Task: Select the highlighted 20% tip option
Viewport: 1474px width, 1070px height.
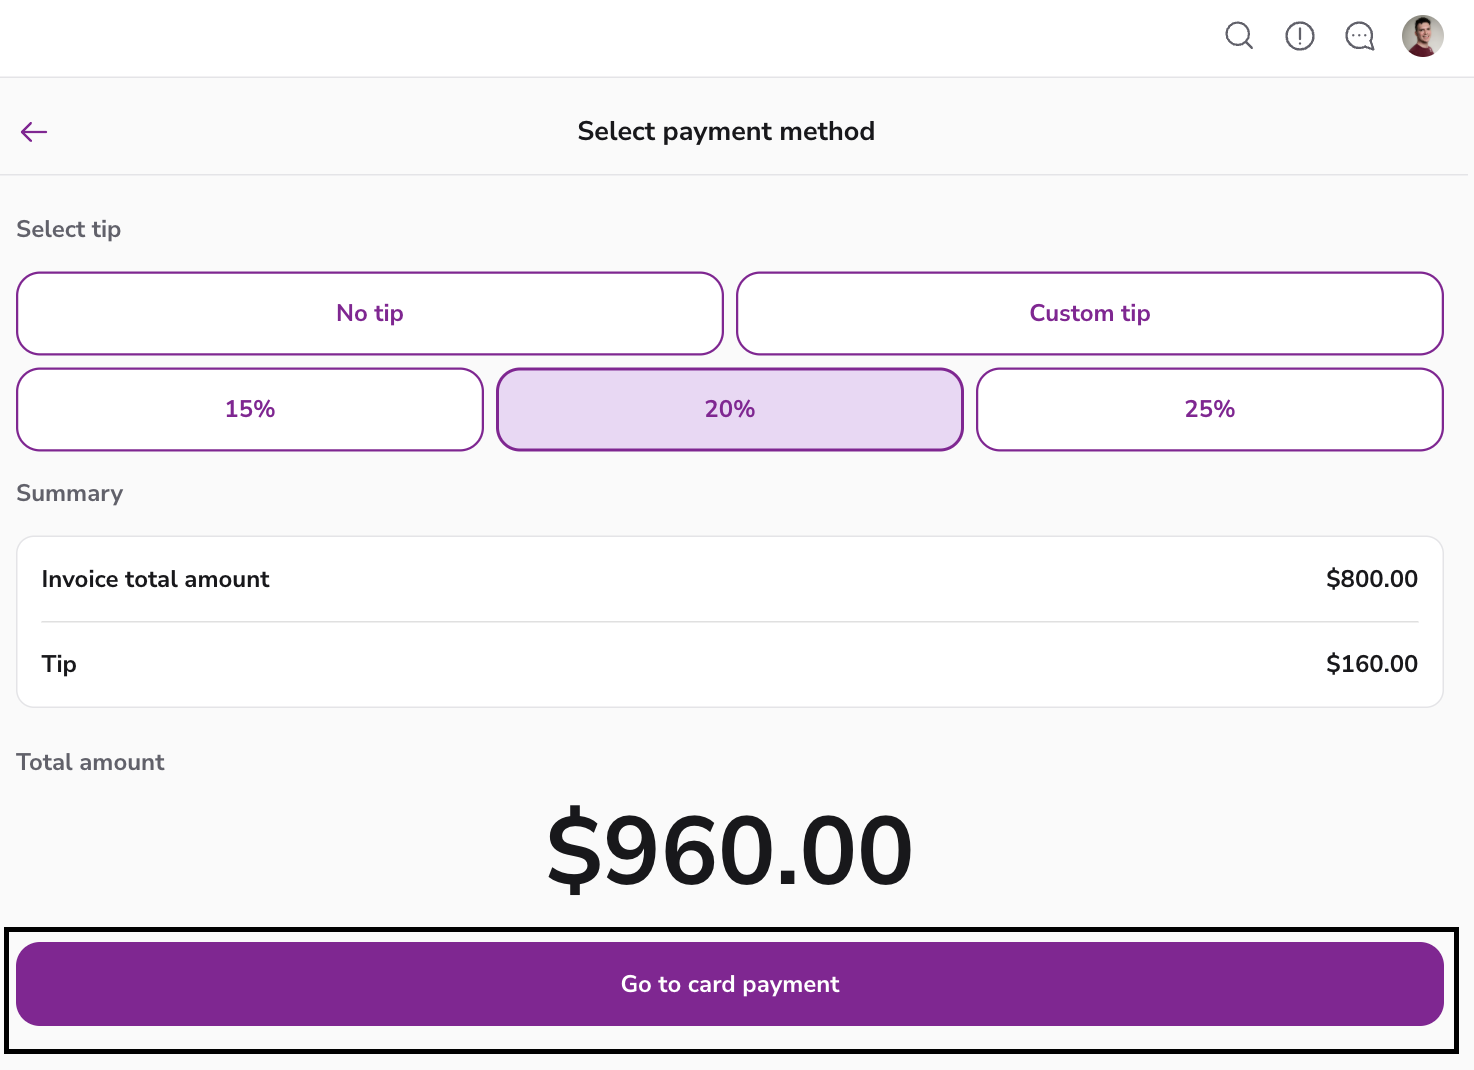Action: (x=730, y=409)
